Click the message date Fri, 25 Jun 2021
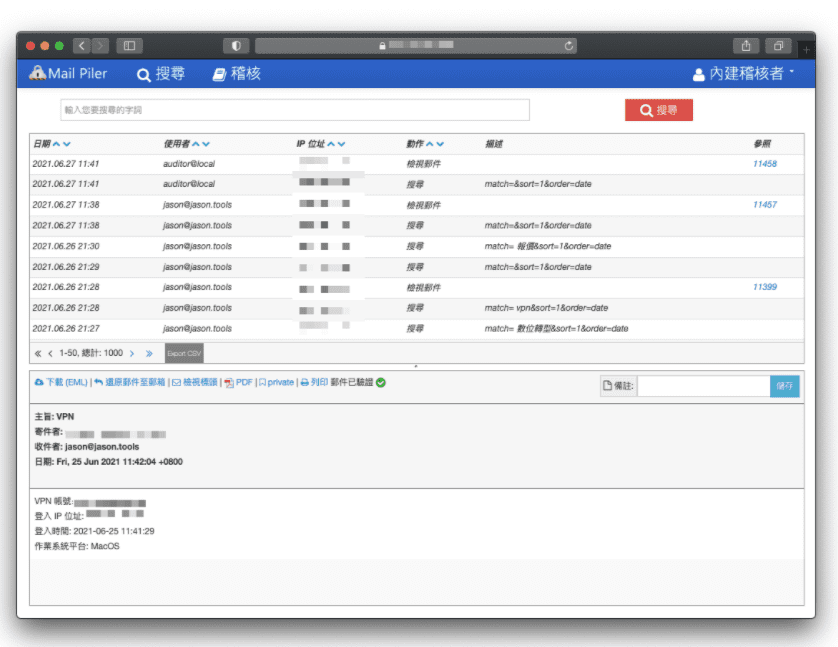This screenshot has height=647, width=838. pyautogui.click(x=120, y=462)
